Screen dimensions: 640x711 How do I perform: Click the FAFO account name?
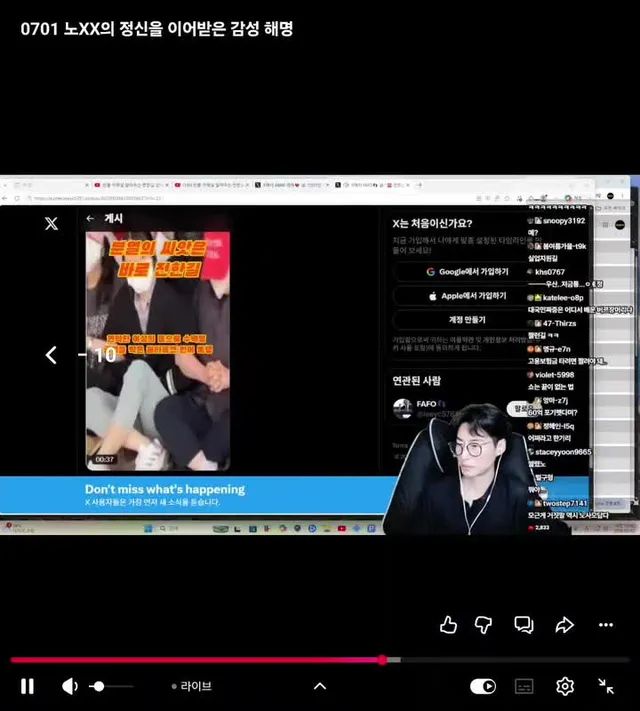(x=426, y=404)
